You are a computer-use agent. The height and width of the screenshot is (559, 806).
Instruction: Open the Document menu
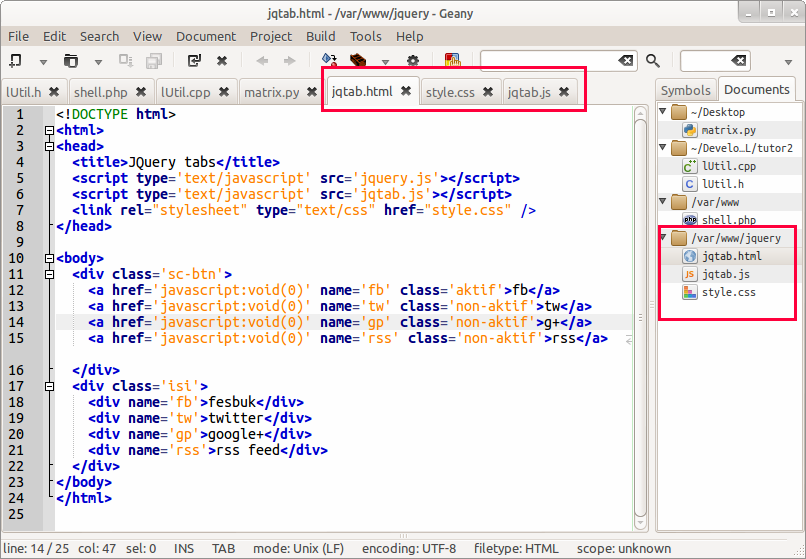click(206, 37)
